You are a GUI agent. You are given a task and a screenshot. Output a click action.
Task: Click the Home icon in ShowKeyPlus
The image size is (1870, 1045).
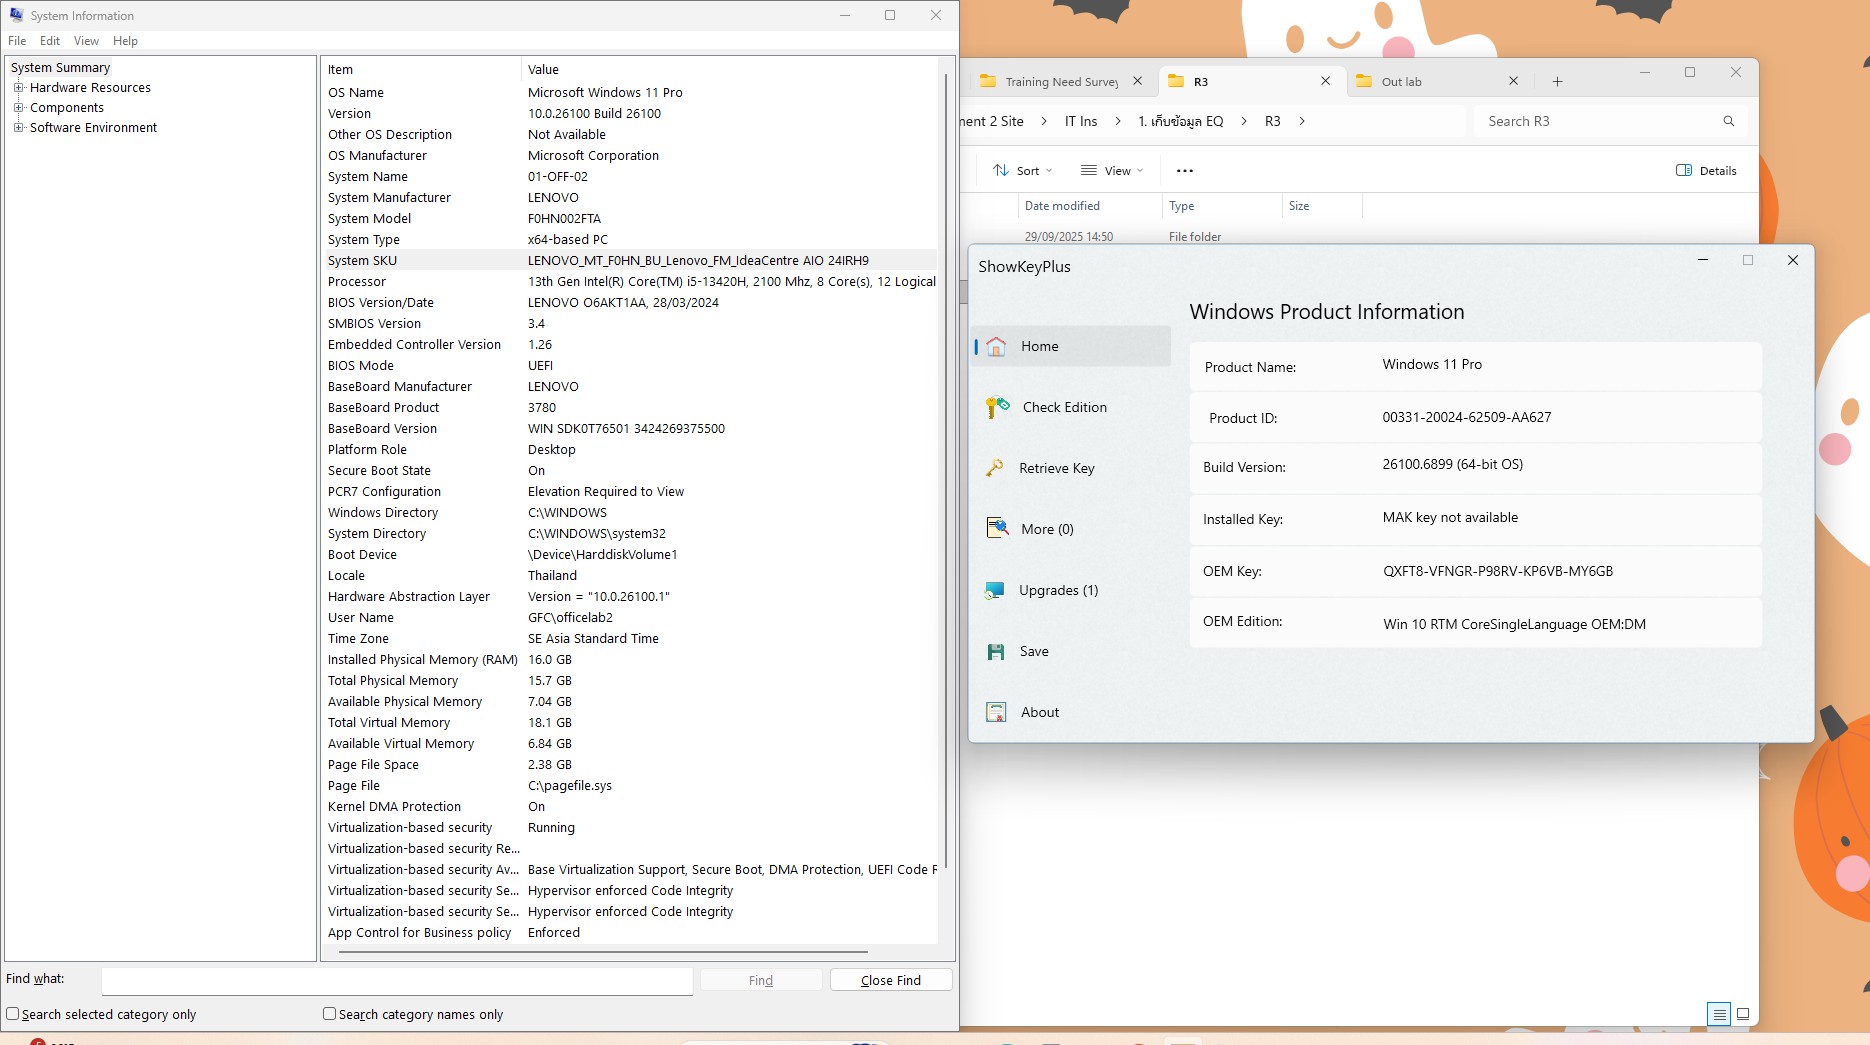click(x=996, y=346)
